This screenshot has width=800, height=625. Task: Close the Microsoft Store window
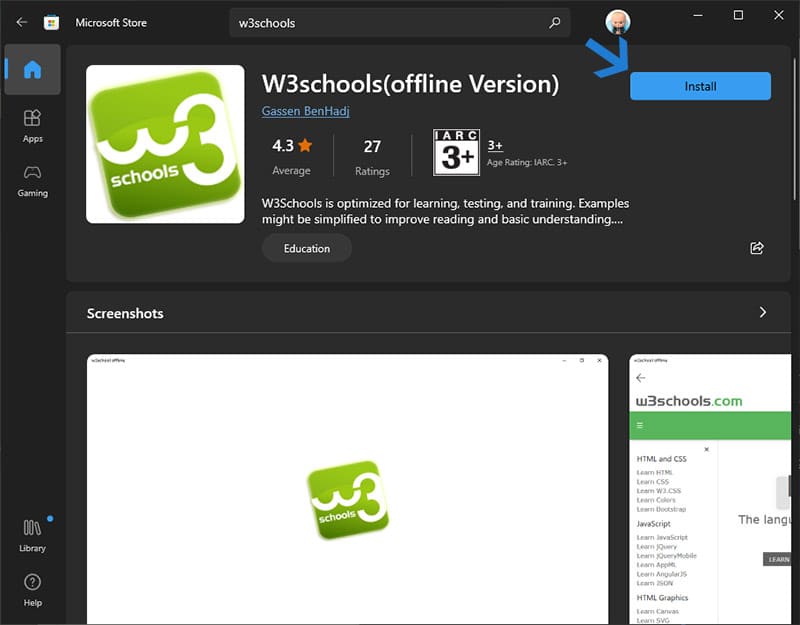(x=778, y=15)
